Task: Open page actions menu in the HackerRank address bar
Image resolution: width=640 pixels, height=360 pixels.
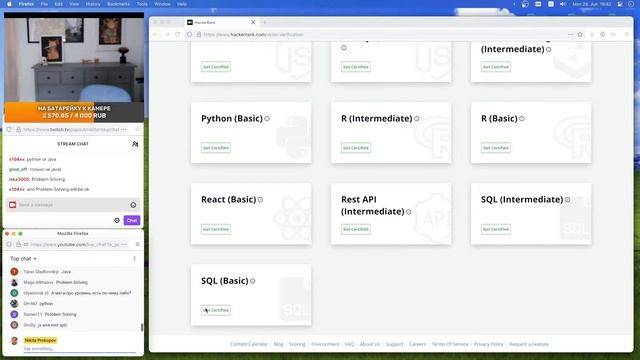Action: coord(570,35)
